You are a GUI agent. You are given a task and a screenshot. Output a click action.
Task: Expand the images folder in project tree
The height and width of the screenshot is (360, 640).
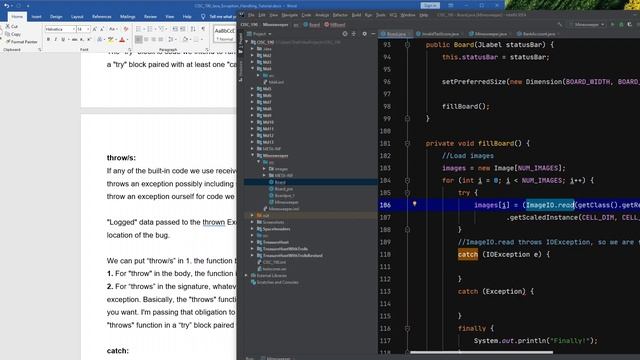pyautogui.click(x=264, y=169)
